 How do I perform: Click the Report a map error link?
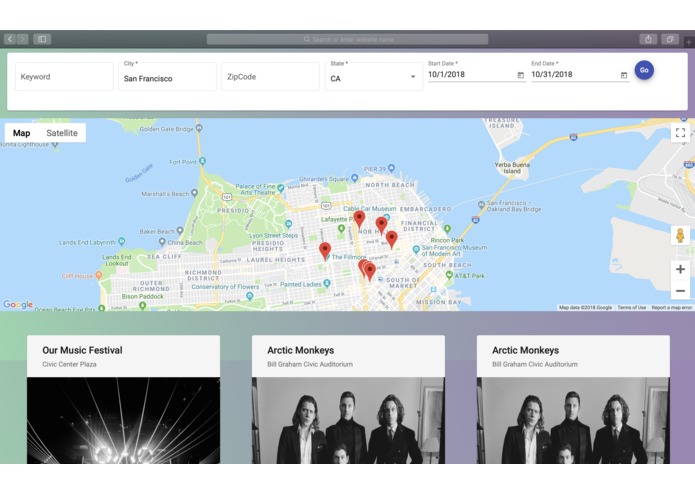(672, 307)
